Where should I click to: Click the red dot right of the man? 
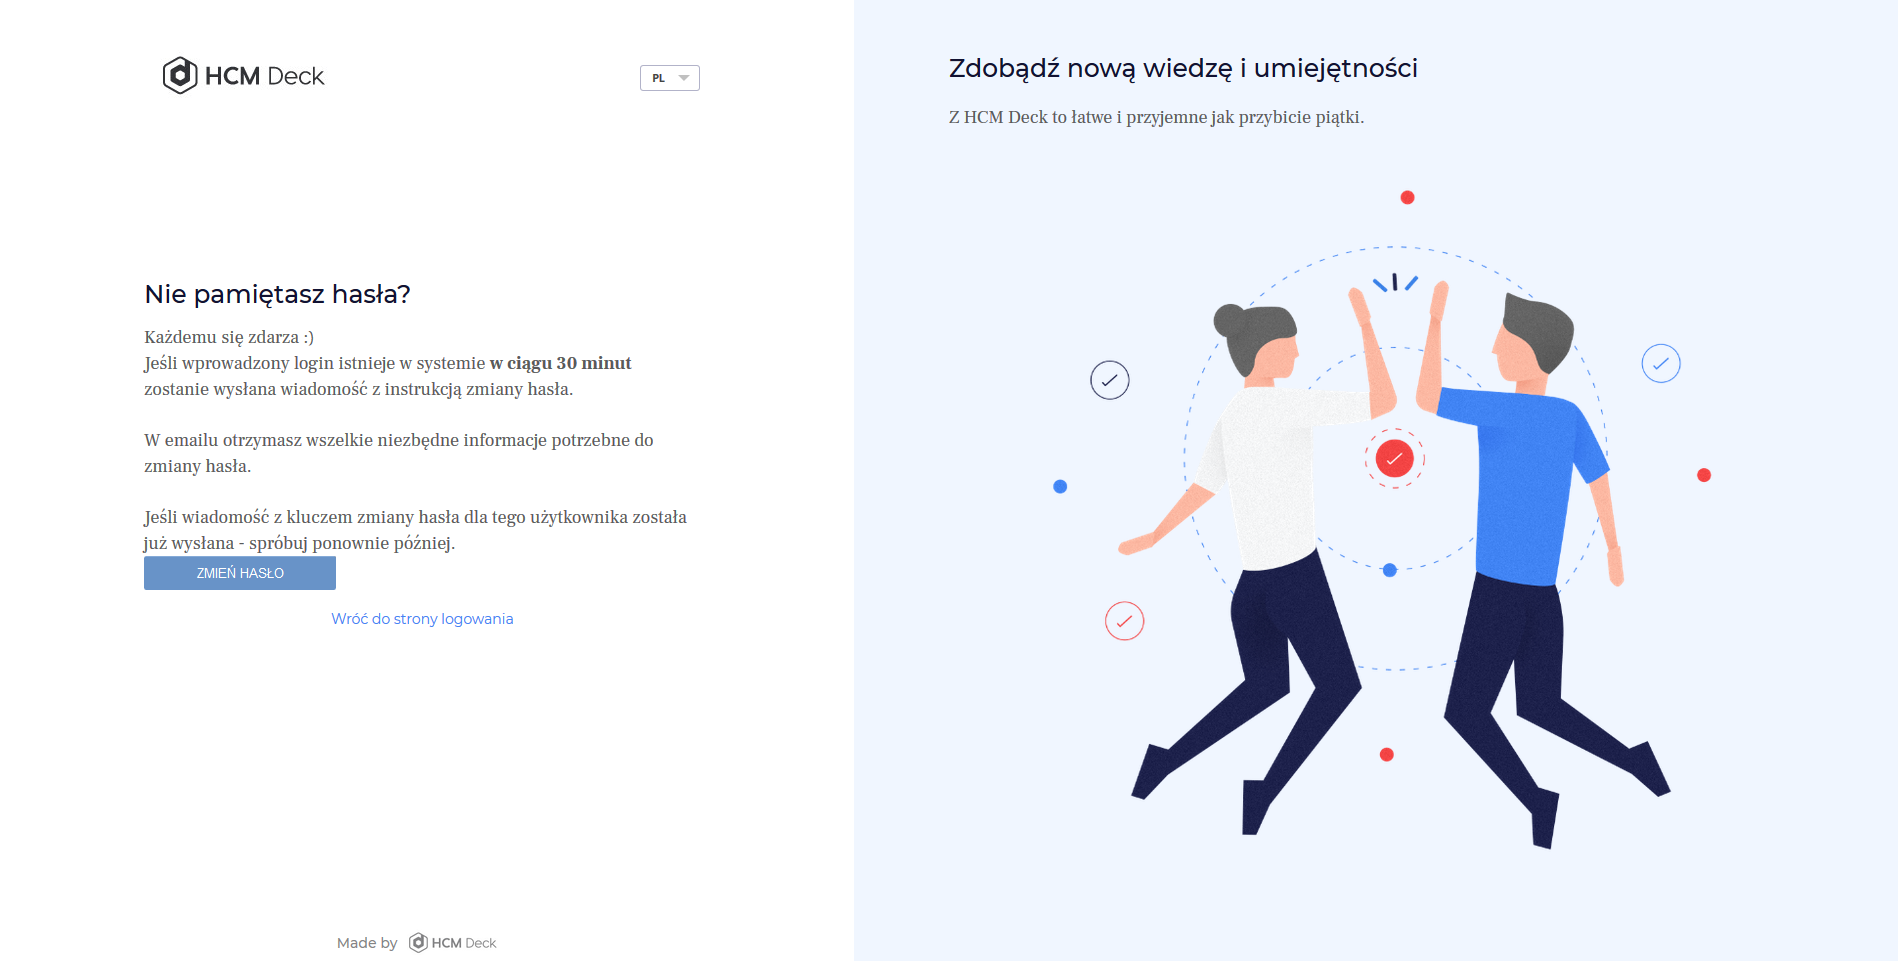1704,475
